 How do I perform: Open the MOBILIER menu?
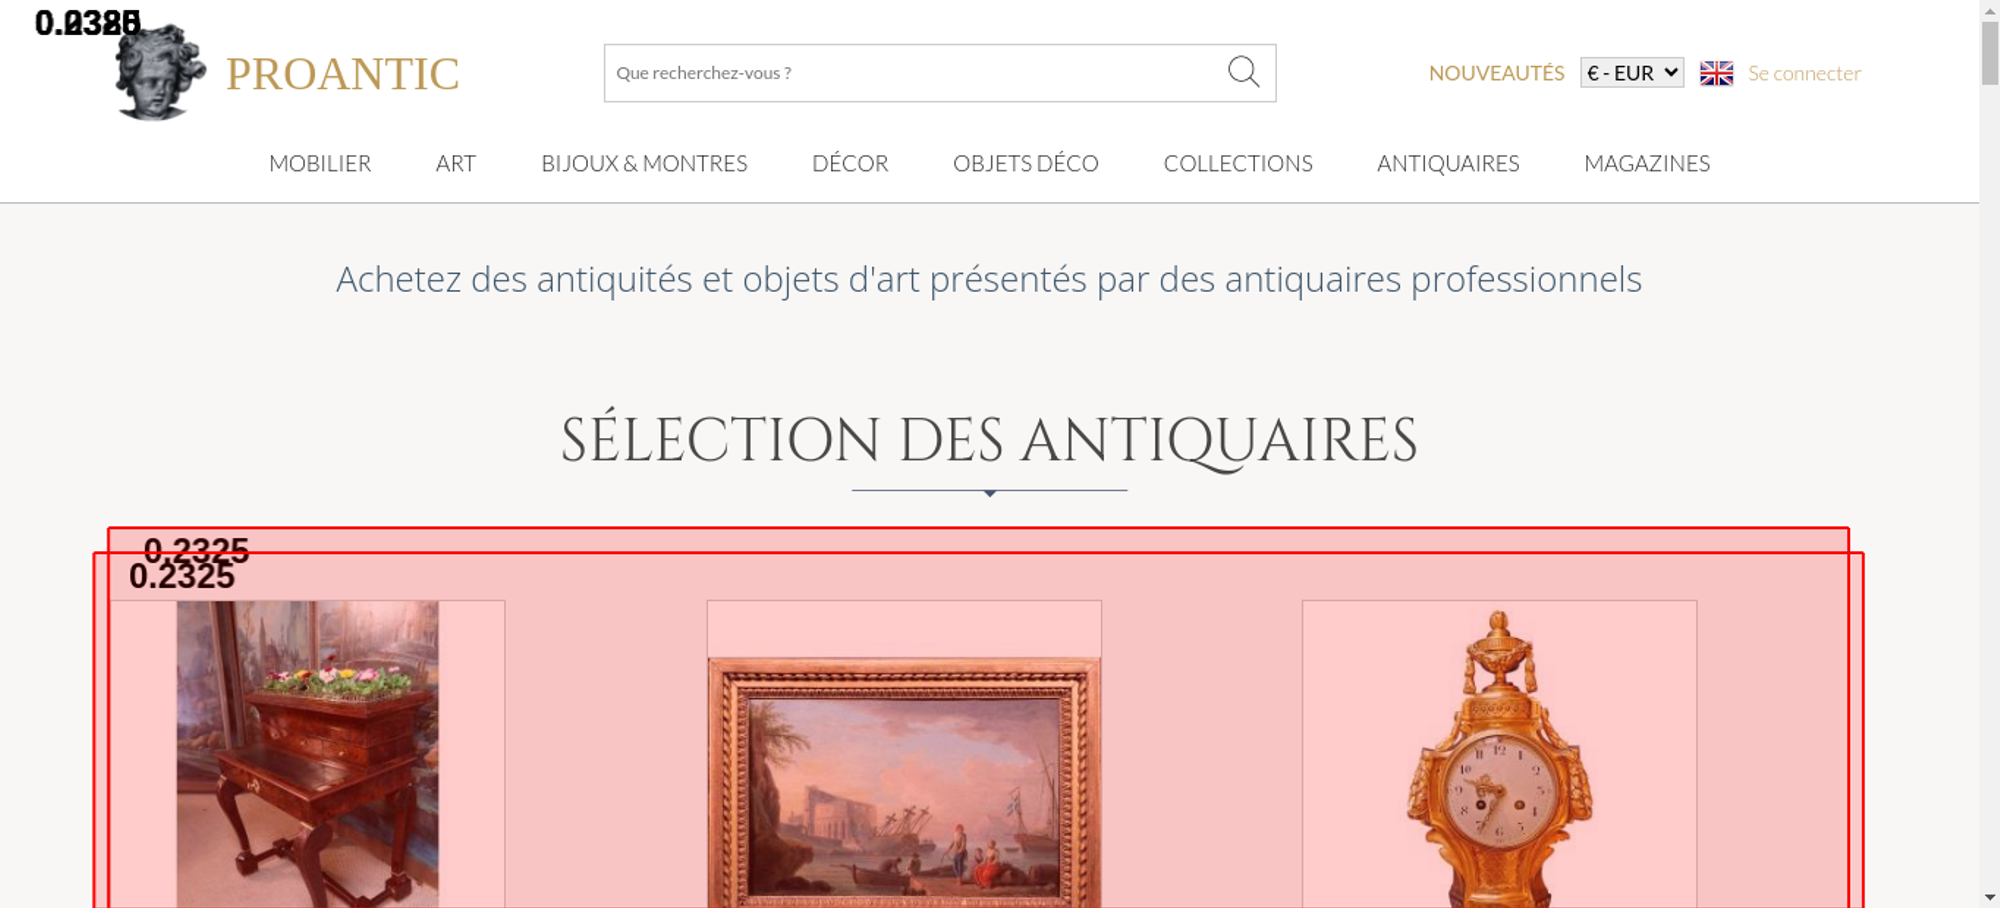click(x=320, y=163)
